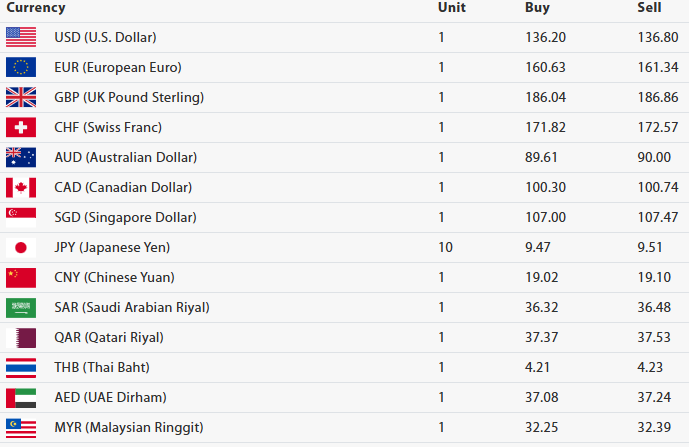Click the Buy column header

click(537, 8)
